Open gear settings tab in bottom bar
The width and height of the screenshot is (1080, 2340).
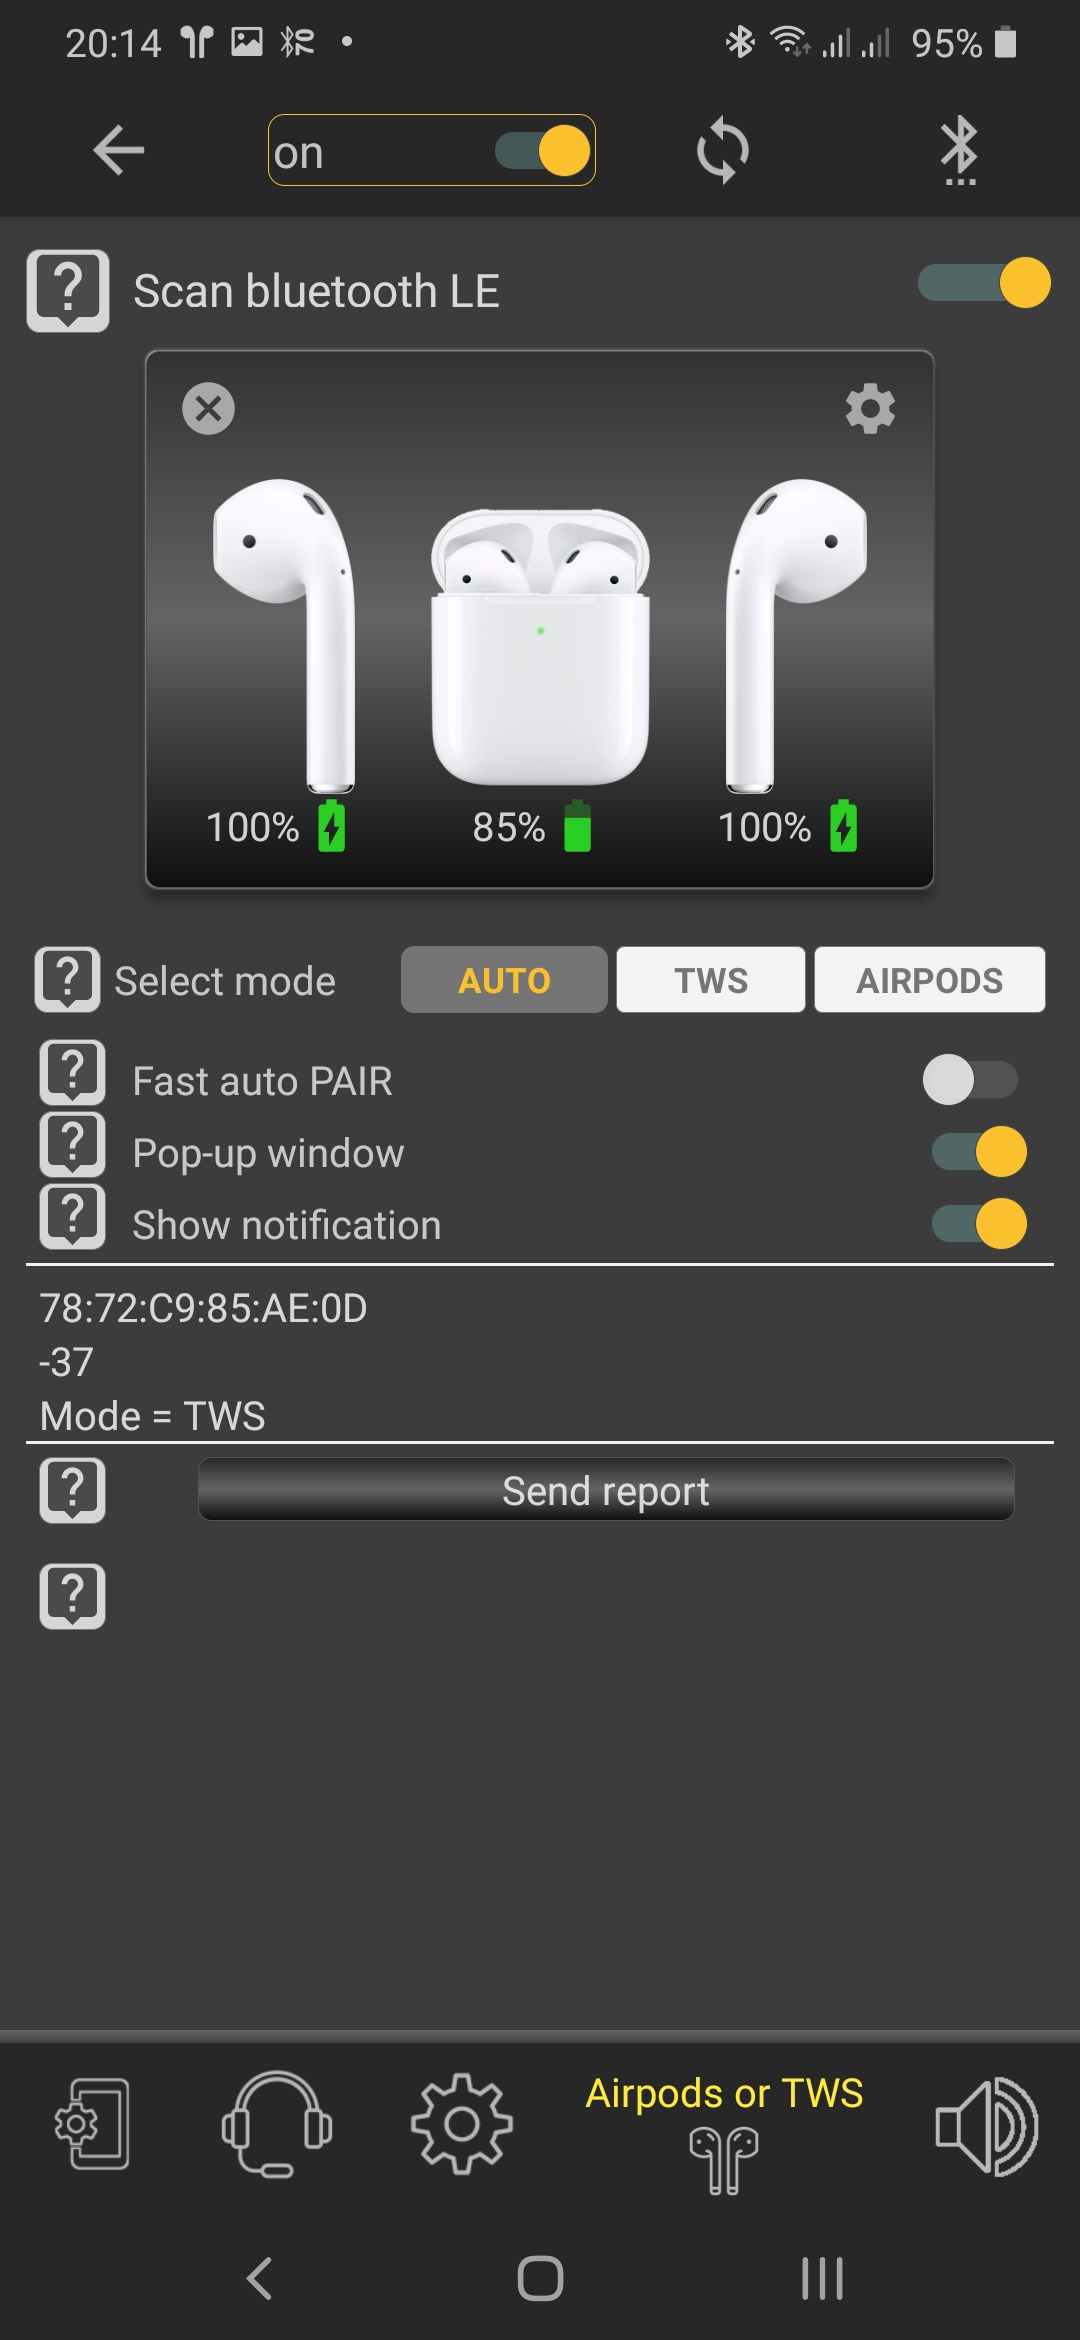pyautogui.click(x=461, y=2124)
